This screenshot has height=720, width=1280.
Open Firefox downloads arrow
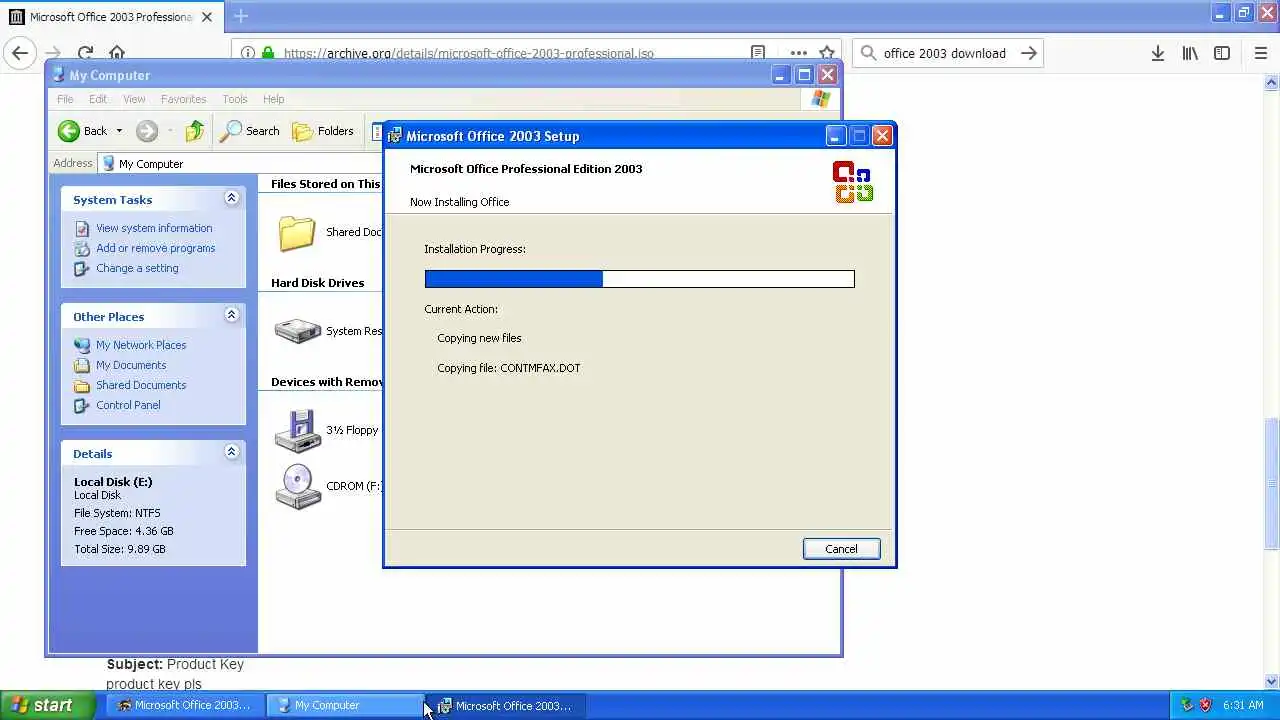pyautogui.click(x=1158, y=53)
